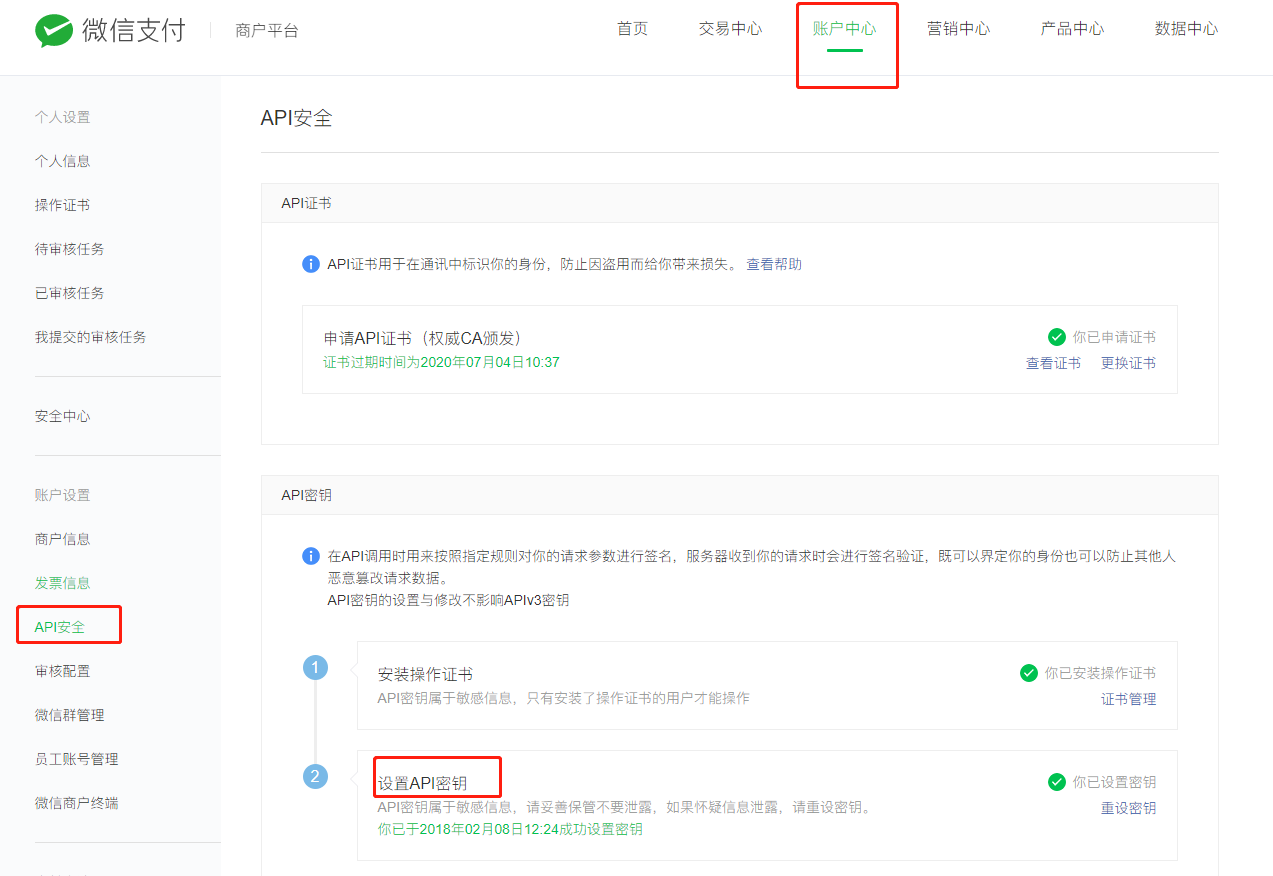Go to 营销中心 tab

coord(958,29)
